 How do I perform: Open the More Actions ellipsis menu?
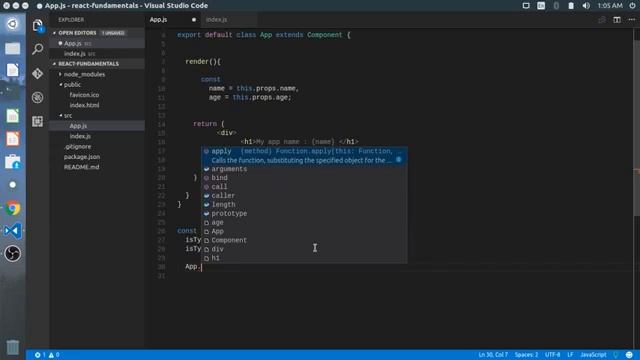click(631, 20)
